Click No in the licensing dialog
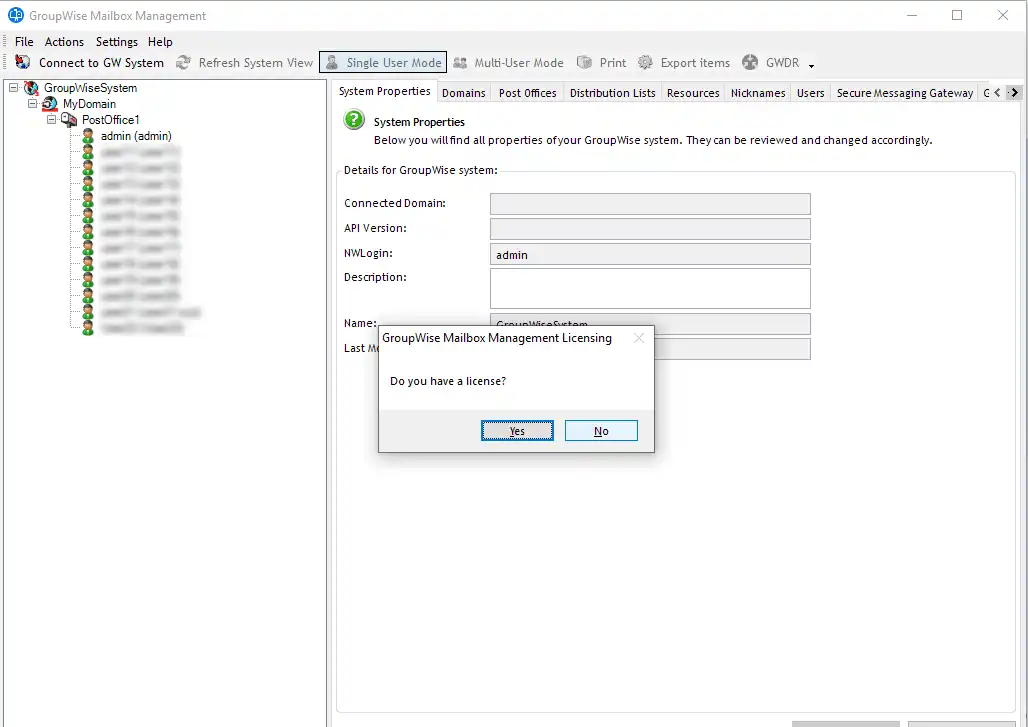 pos(601,431)
